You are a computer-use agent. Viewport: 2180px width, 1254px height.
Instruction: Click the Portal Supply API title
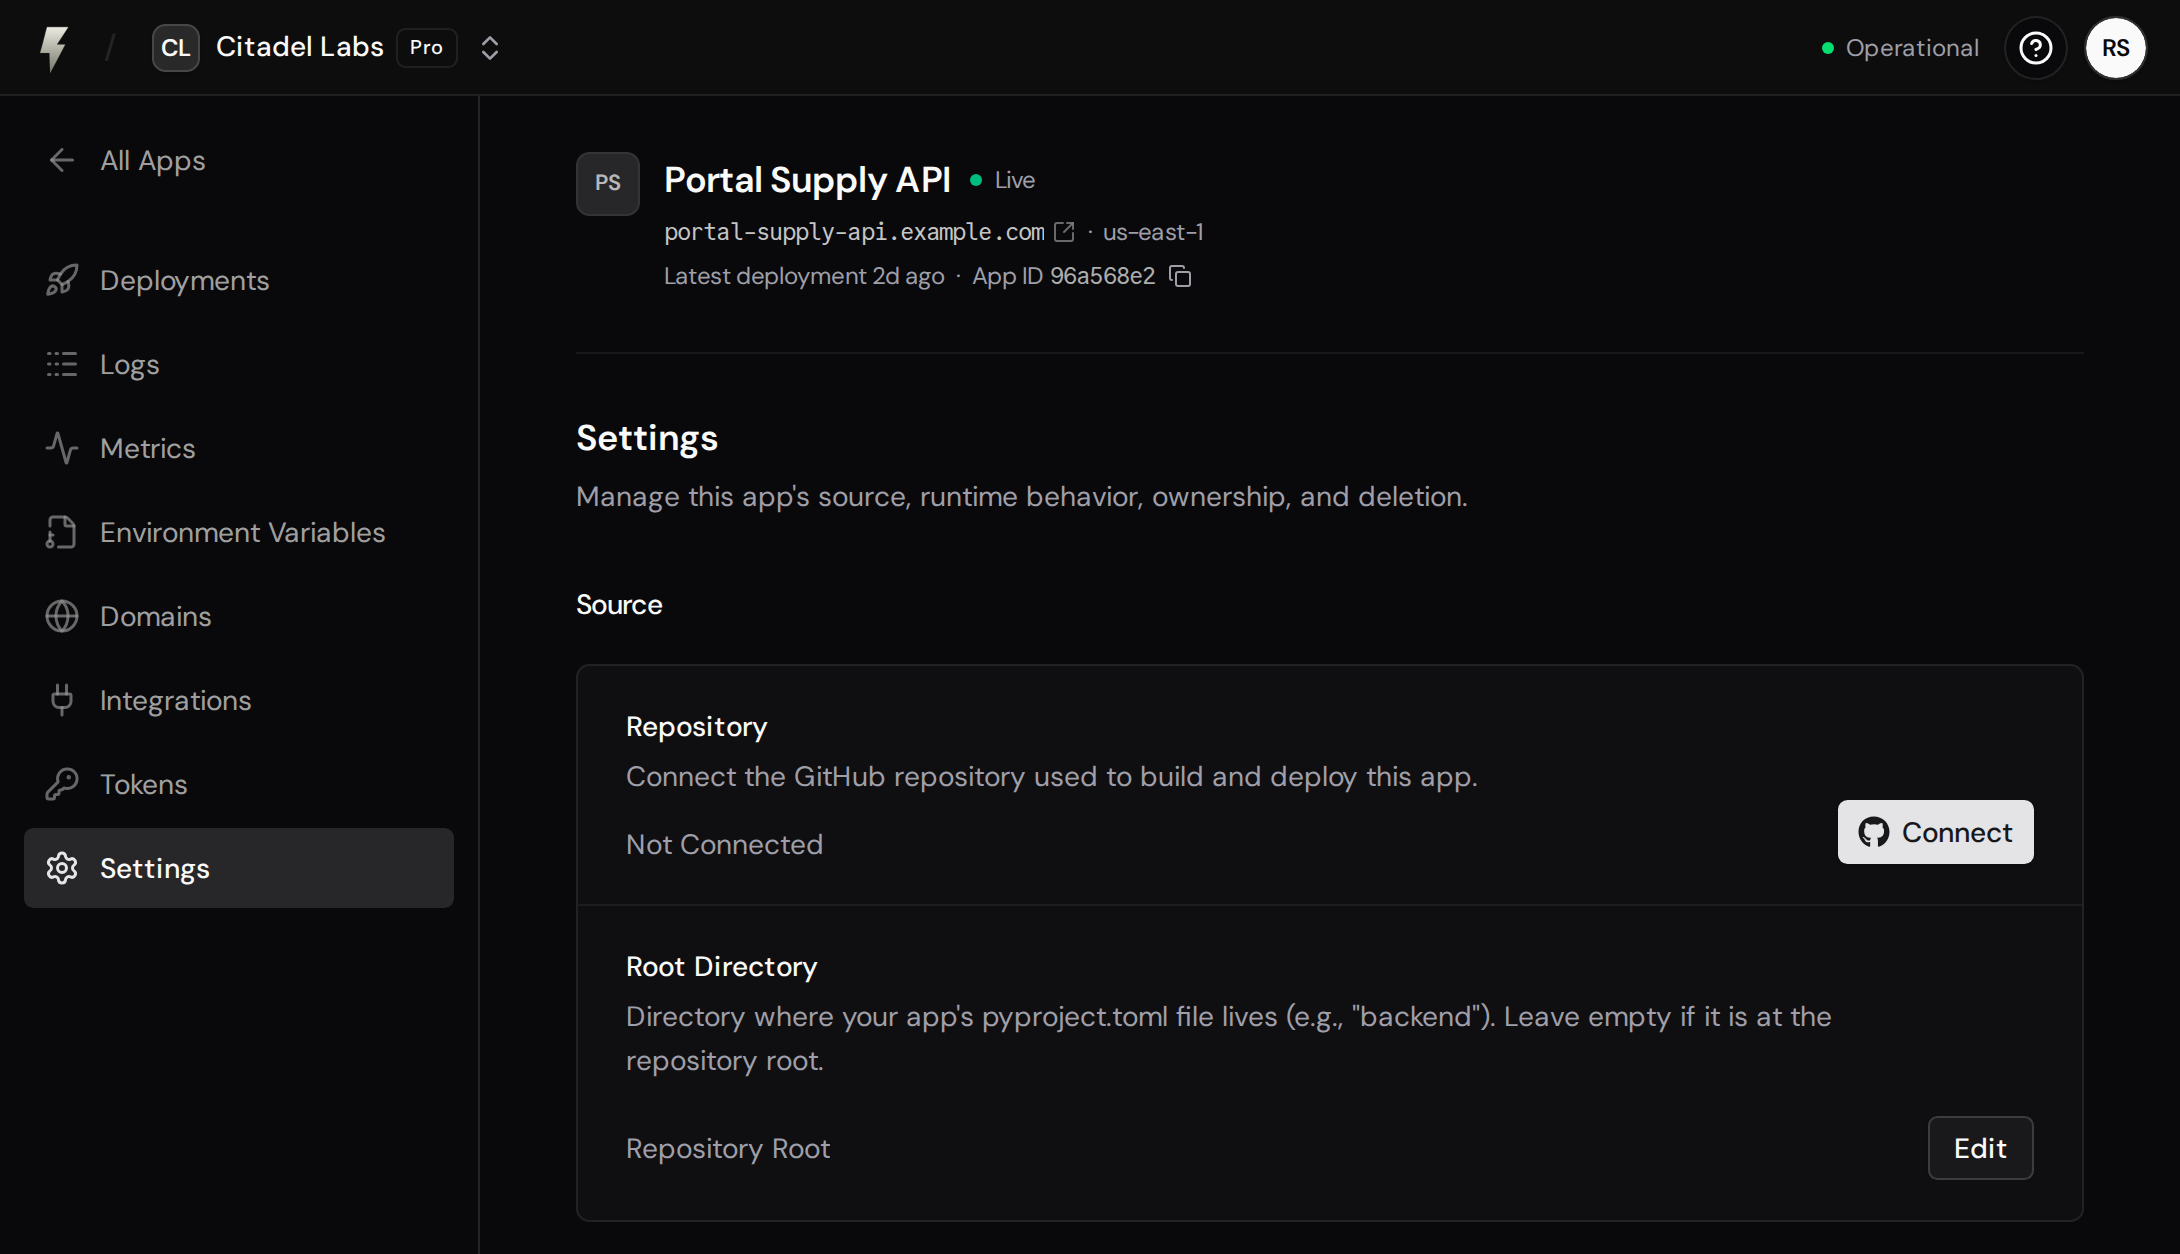(x=807, y=180)
